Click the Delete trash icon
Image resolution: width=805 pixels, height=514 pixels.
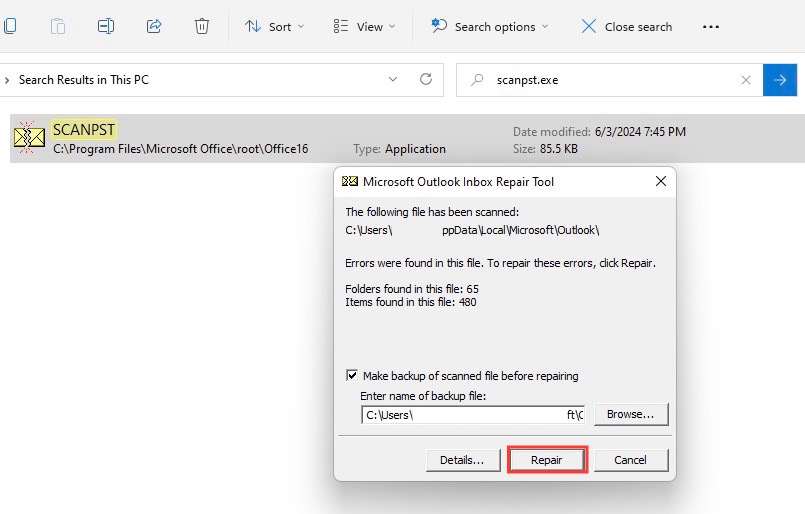(202, 26)
